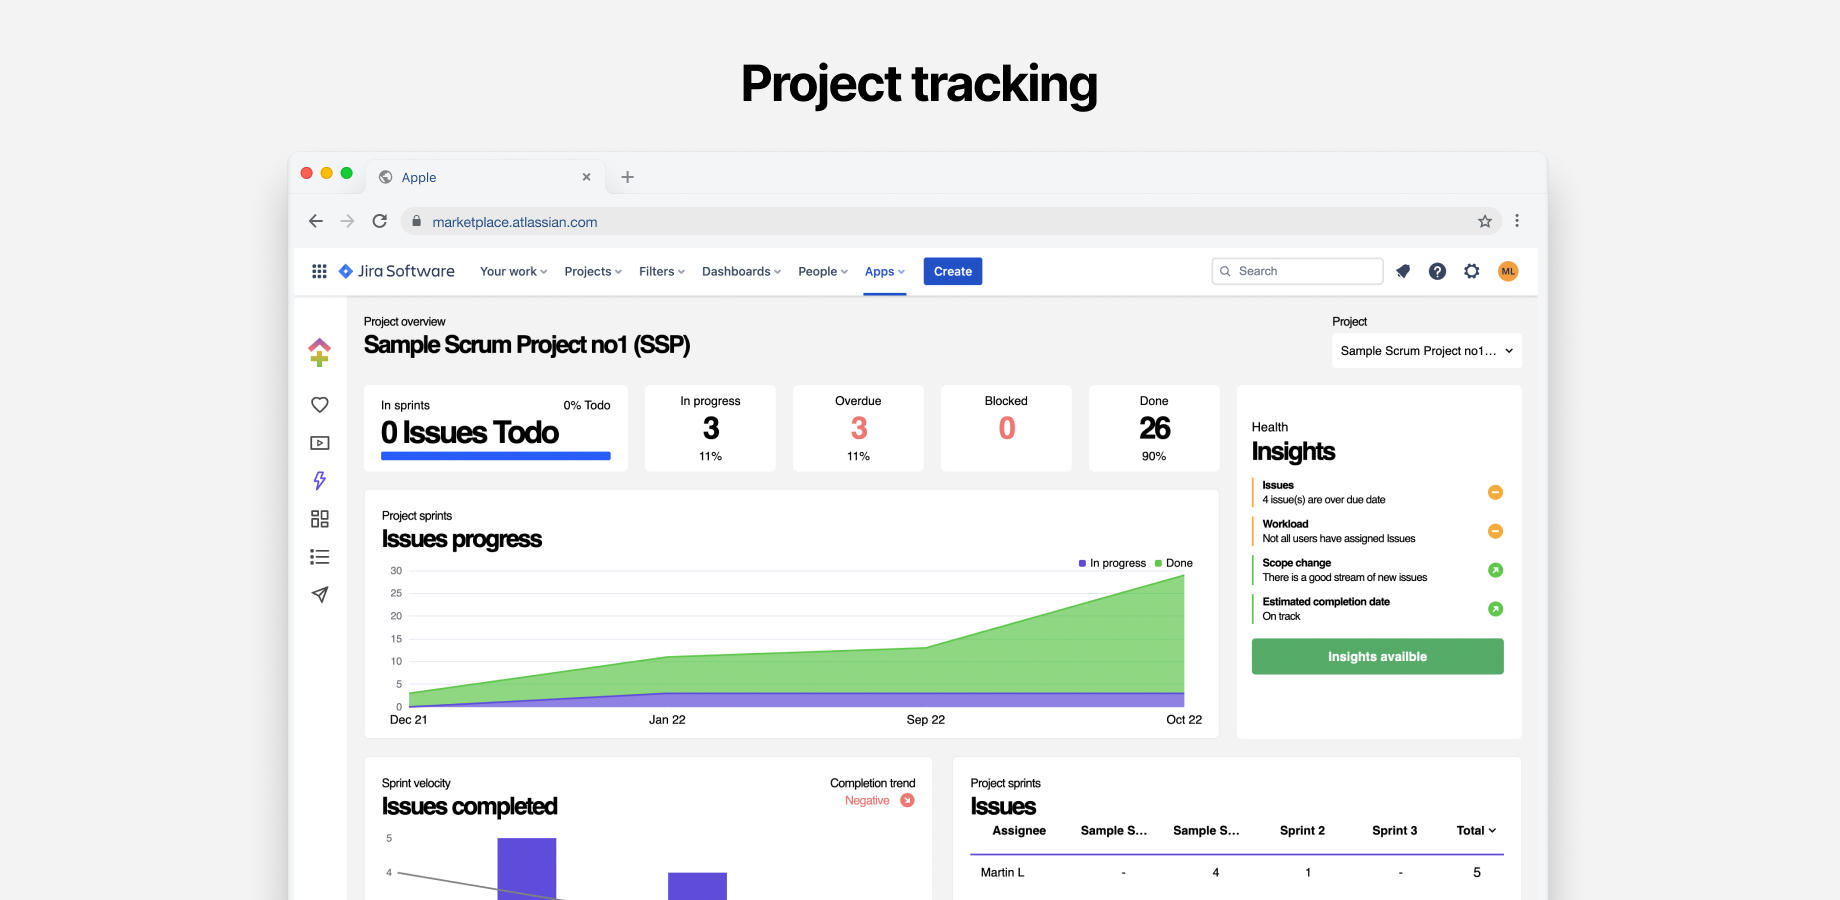Click the Workload insight warning icon

pos(1495,531)
